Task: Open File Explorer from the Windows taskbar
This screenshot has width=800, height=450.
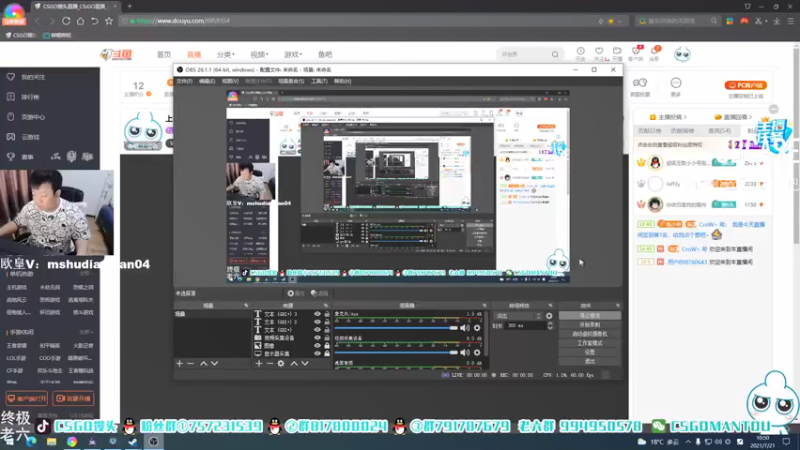Action: click(x=52, y=442)
